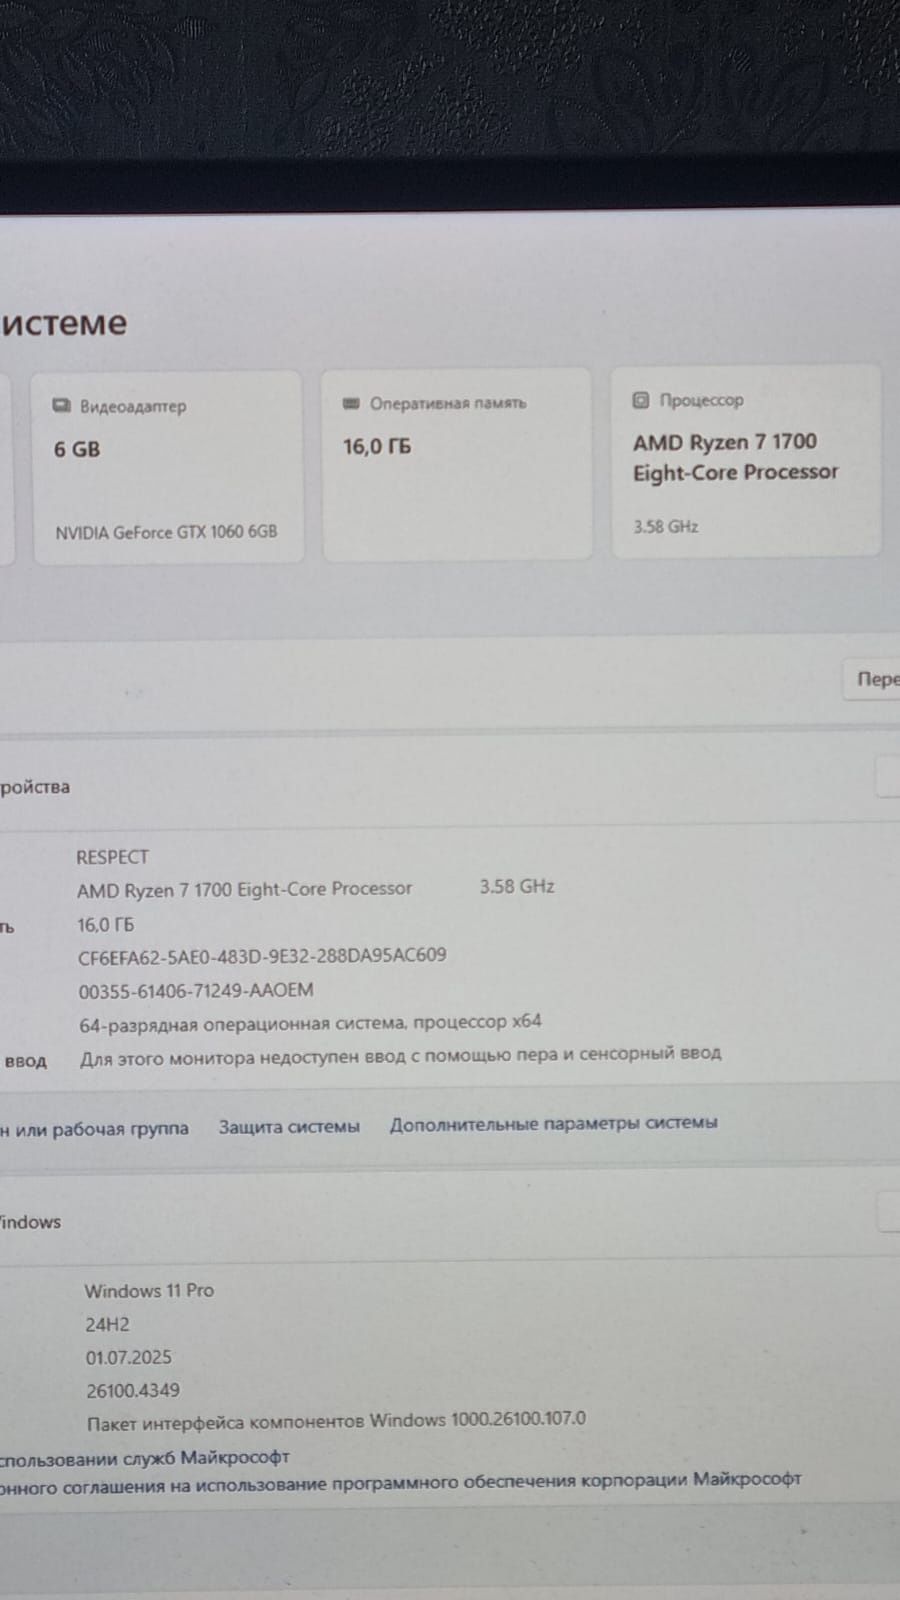Select the 3.58 GHz label in processor card
The image size is (900, 1600).
pyautogui.click(x=665, y=527)
